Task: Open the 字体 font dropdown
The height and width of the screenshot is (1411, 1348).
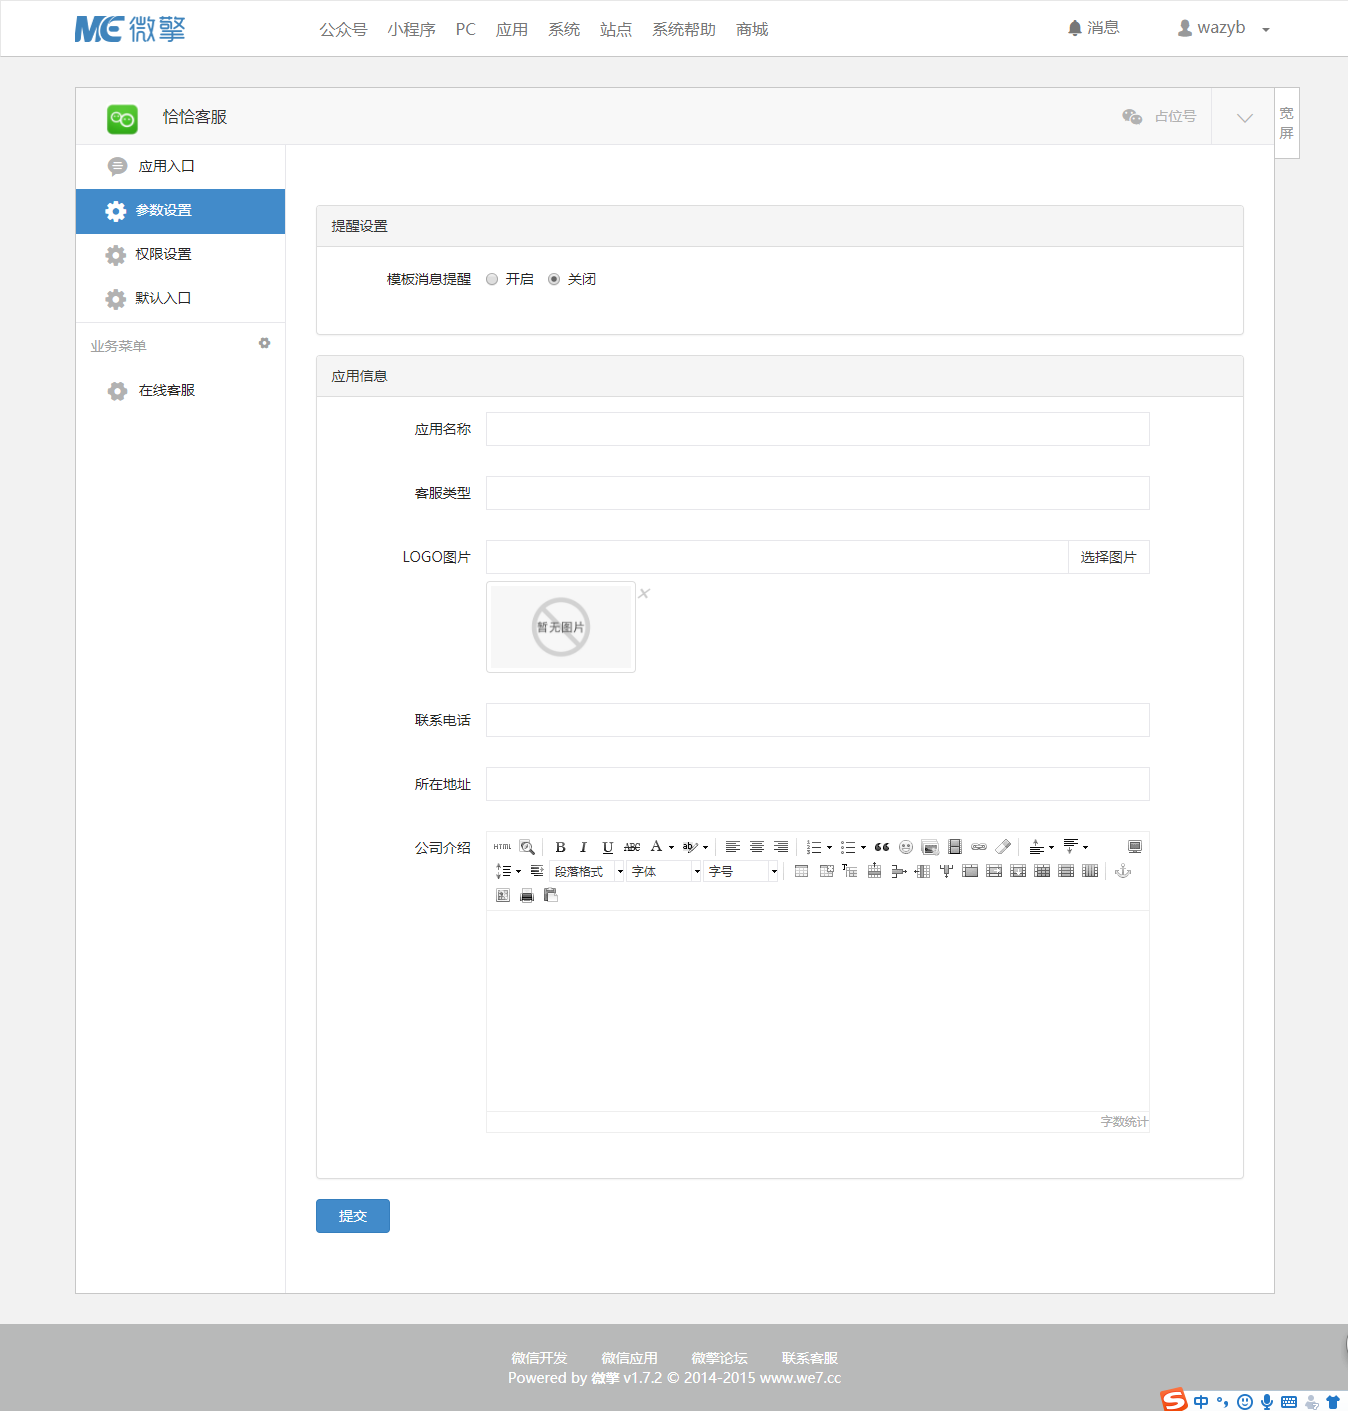Action: point(665,871)
